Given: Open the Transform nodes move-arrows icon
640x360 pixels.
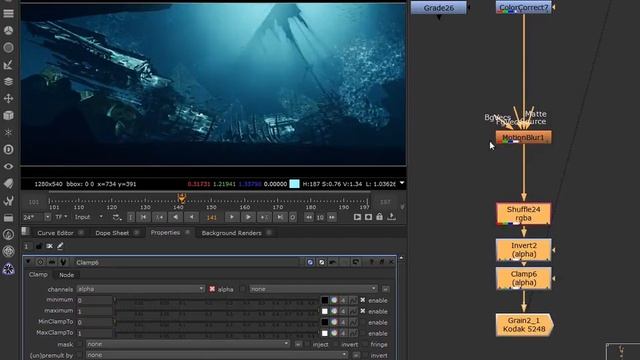Looking at the screenshot, I should point(8,98).
